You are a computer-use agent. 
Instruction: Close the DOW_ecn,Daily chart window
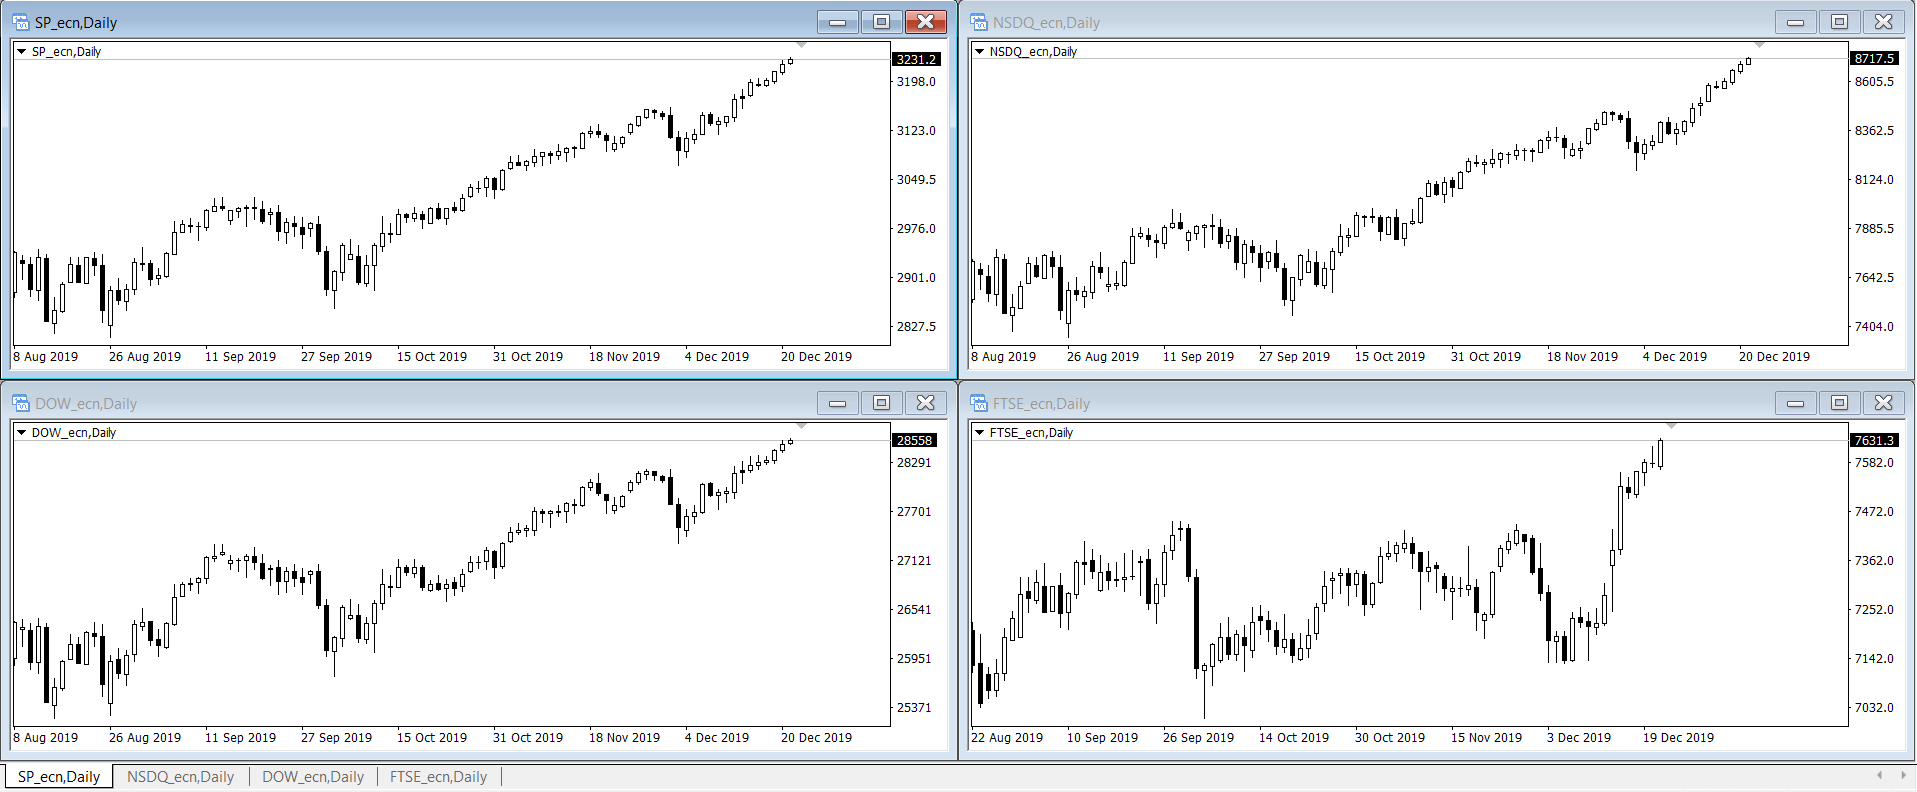pos(926,403)
